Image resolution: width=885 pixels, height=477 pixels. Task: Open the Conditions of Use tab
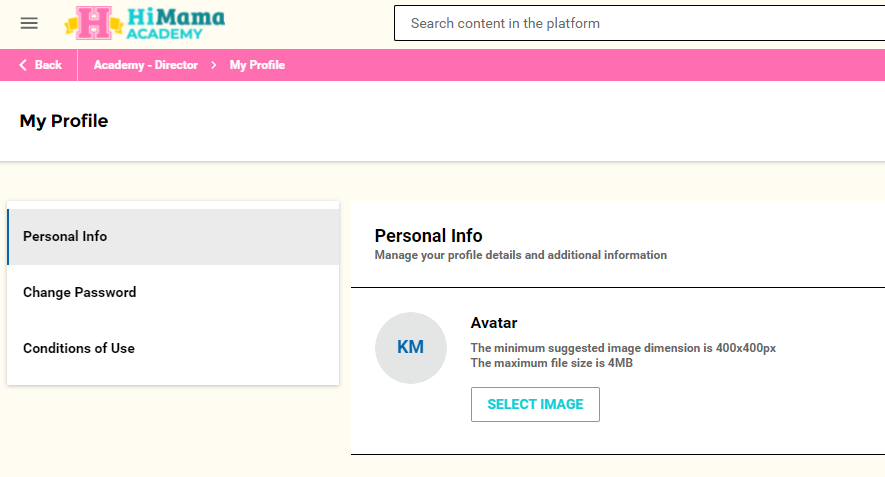pyautogui.click(x=173, y=349)
